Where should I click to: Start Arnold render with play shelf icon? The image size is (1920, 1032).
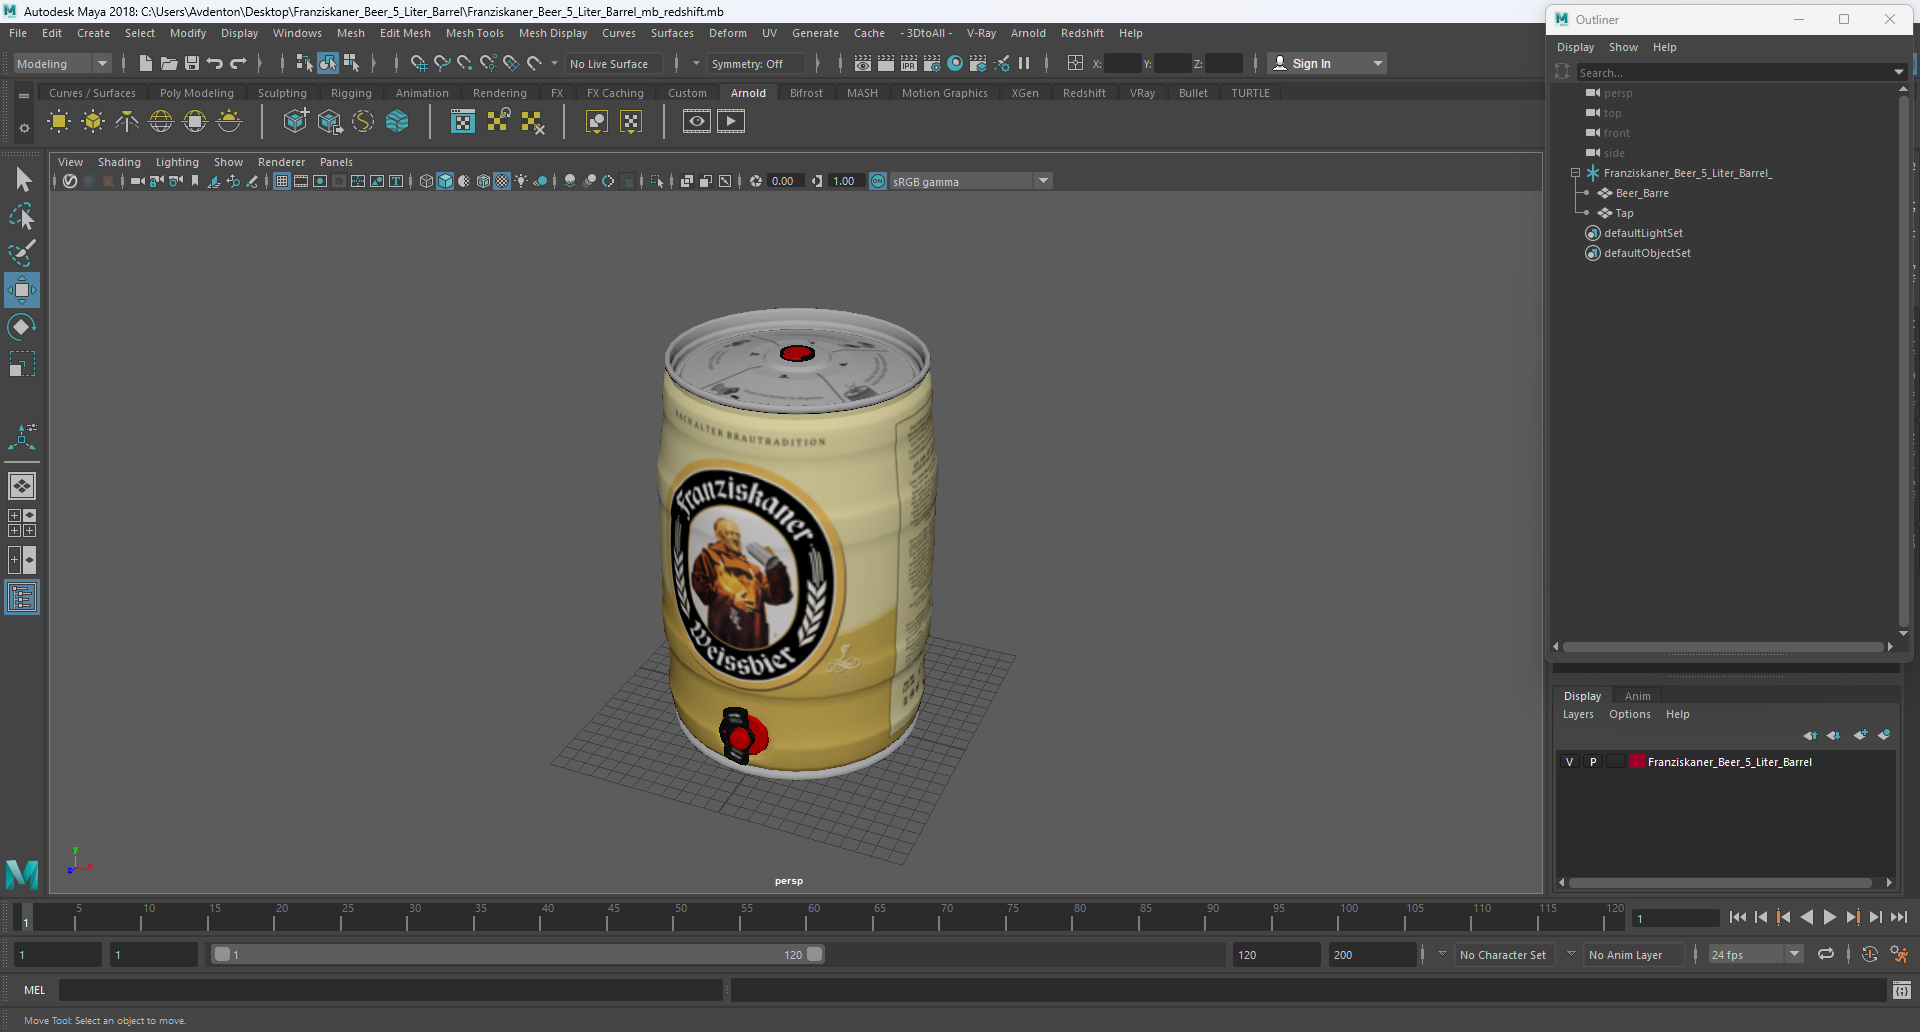pyautogui.click(x=731, y=122)
